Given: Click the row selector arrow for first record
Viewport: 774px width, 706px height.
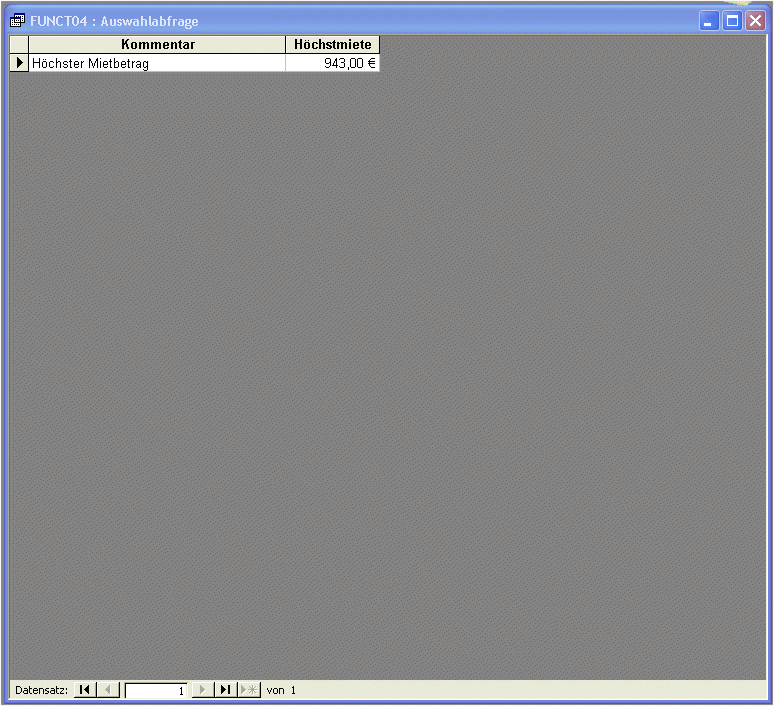Looking at the screenshot, I should 19,63.
